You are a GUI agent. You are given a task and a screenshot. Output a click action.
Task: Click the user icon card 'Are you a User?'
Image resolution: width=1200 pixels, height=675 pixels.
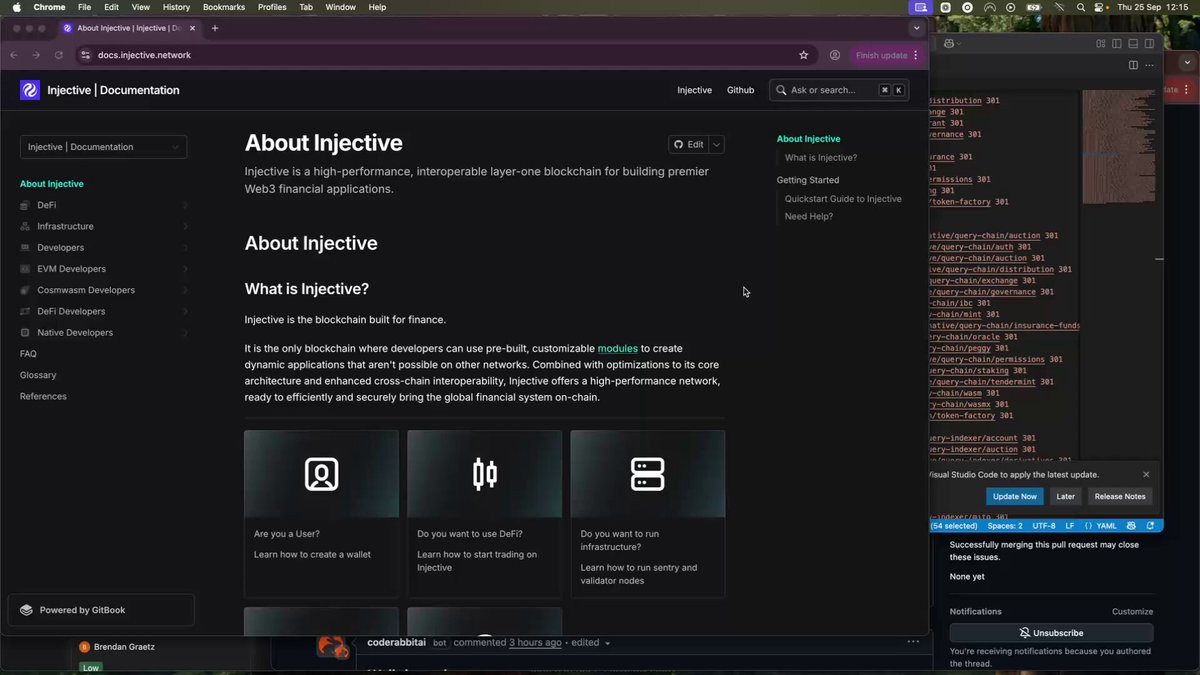click(x=321, y=474)
